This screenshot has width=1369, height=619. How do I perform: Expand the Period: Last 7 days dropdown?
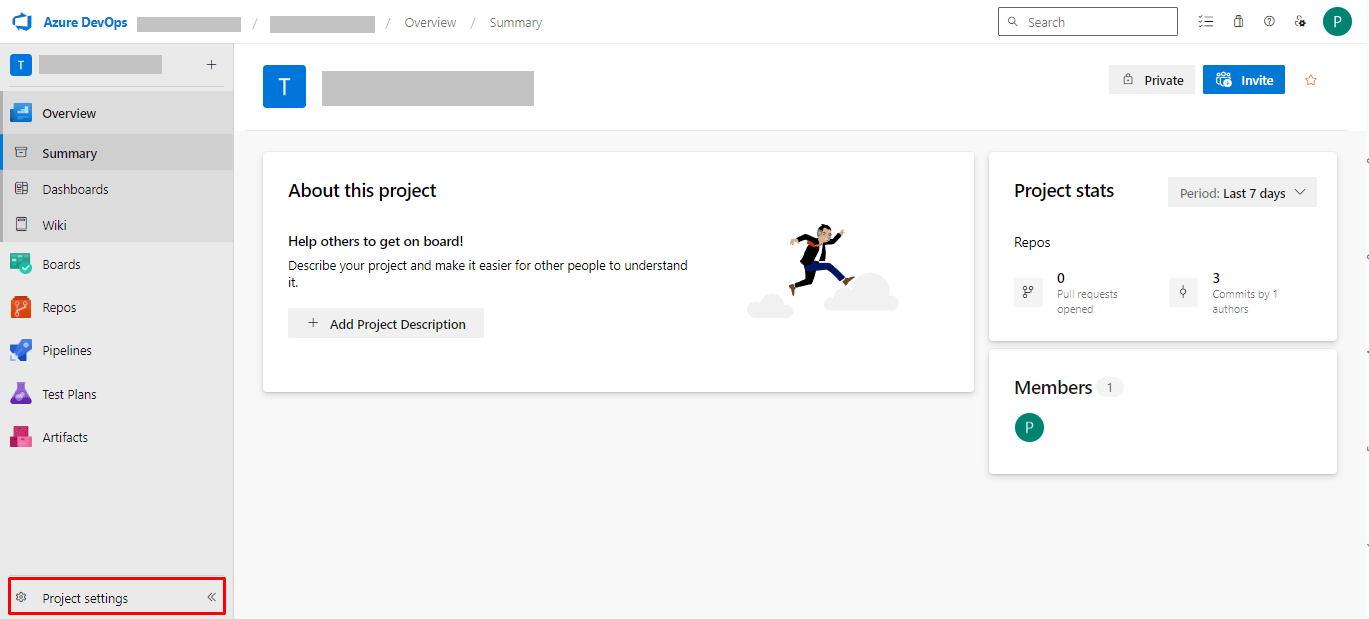[1242, 193]
